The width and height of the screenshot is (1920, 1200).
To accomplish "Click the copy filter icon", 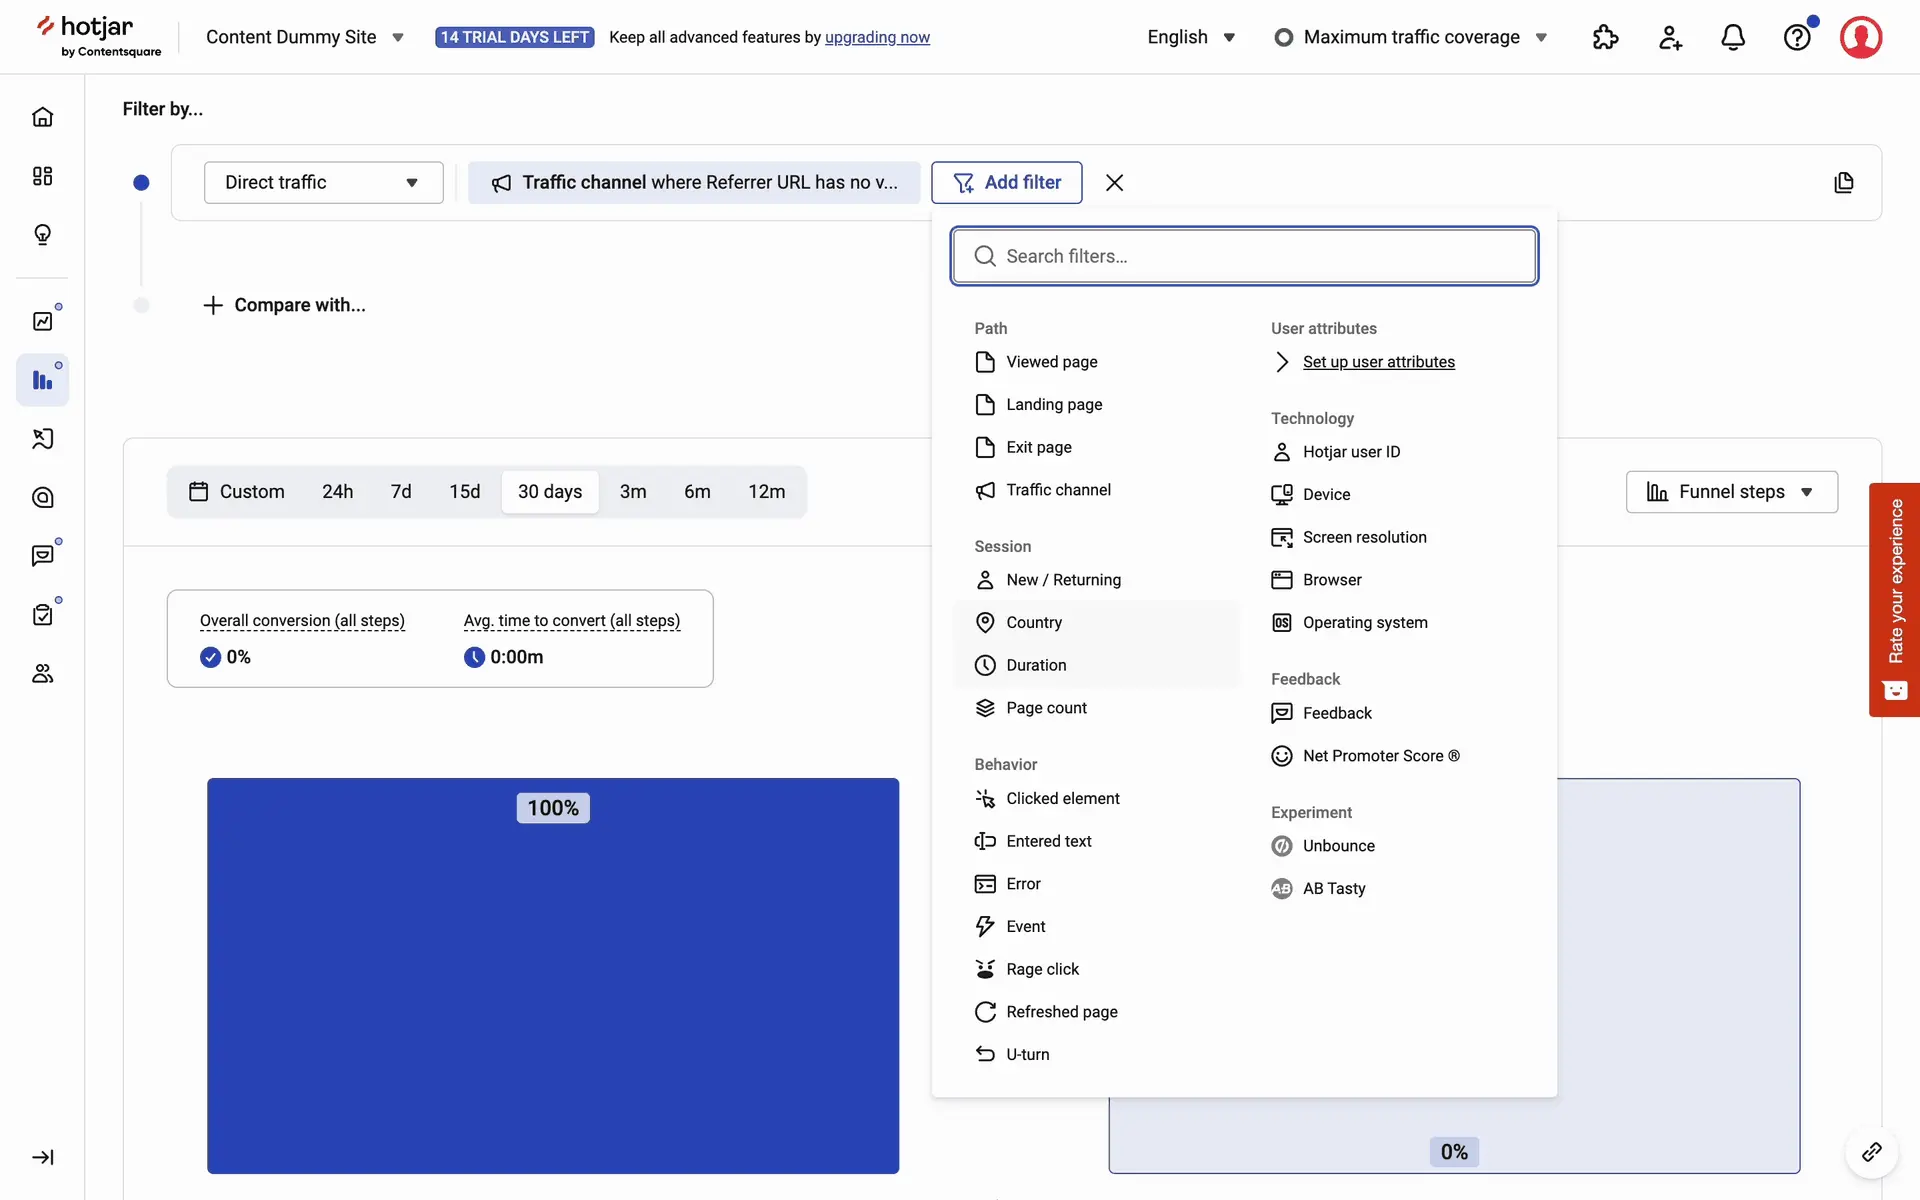I will click(1844, 182).
